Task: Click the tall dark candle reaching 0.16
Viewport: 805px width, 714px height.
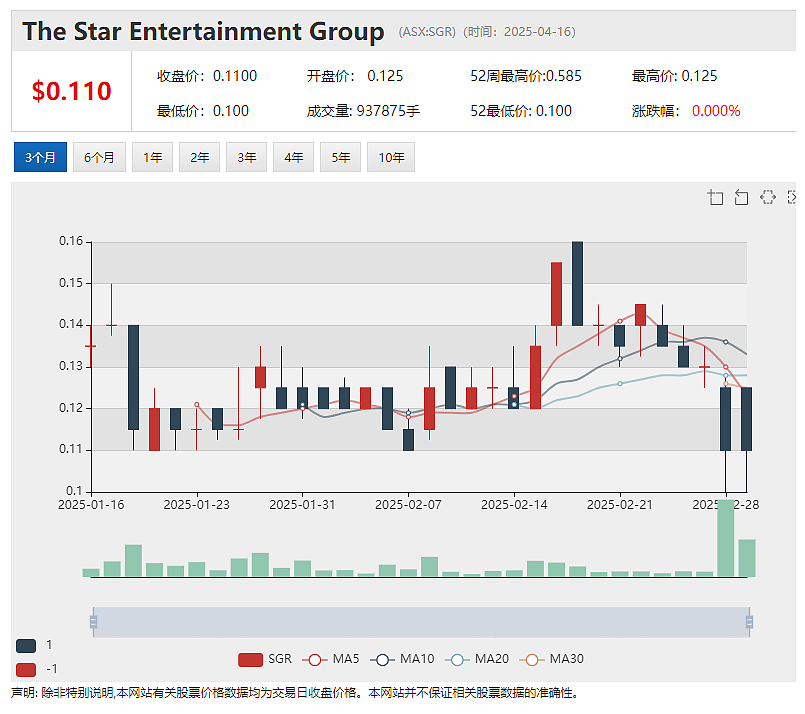Action: click(x=577, y=283)
